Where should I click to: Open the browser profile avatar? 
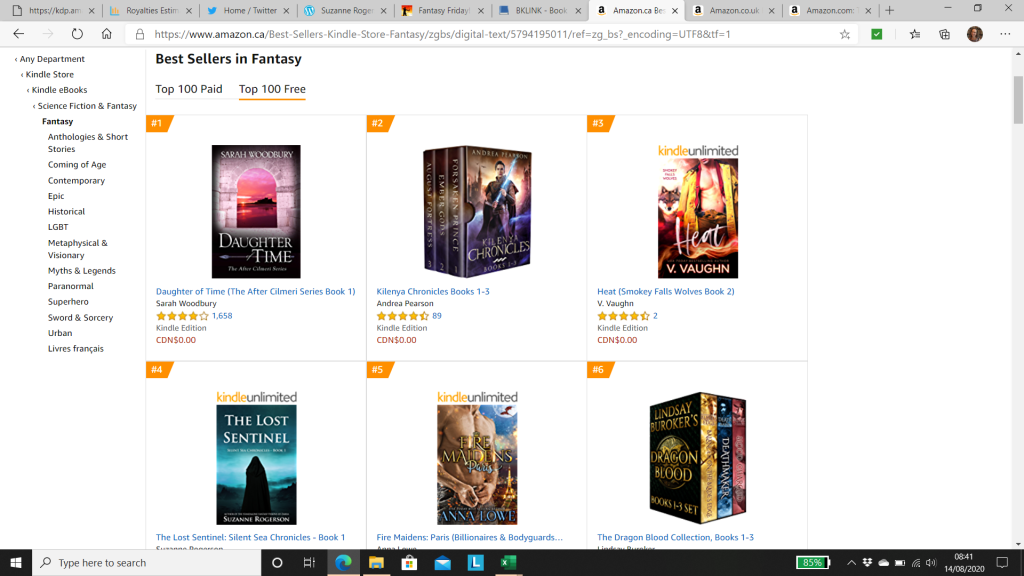tap(974, 34)
